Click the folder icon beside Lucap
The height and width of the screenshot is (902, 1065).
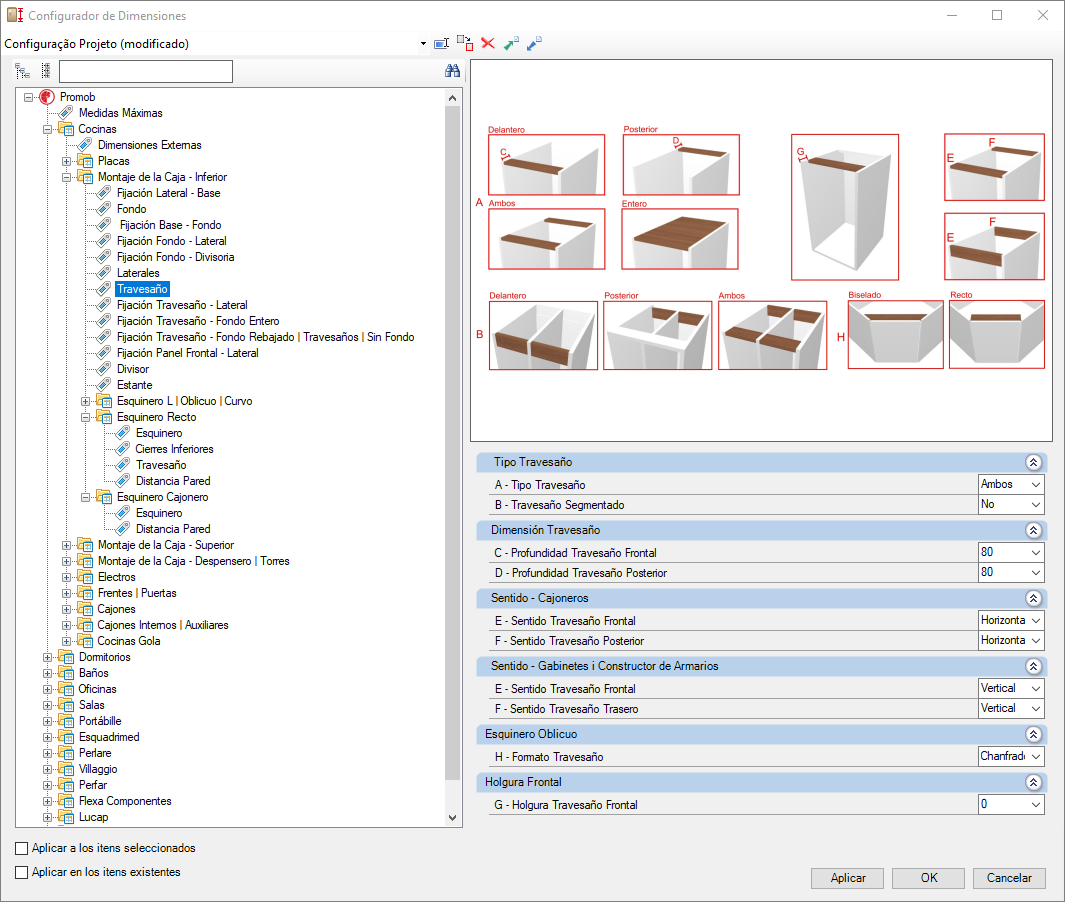[66, 817]
